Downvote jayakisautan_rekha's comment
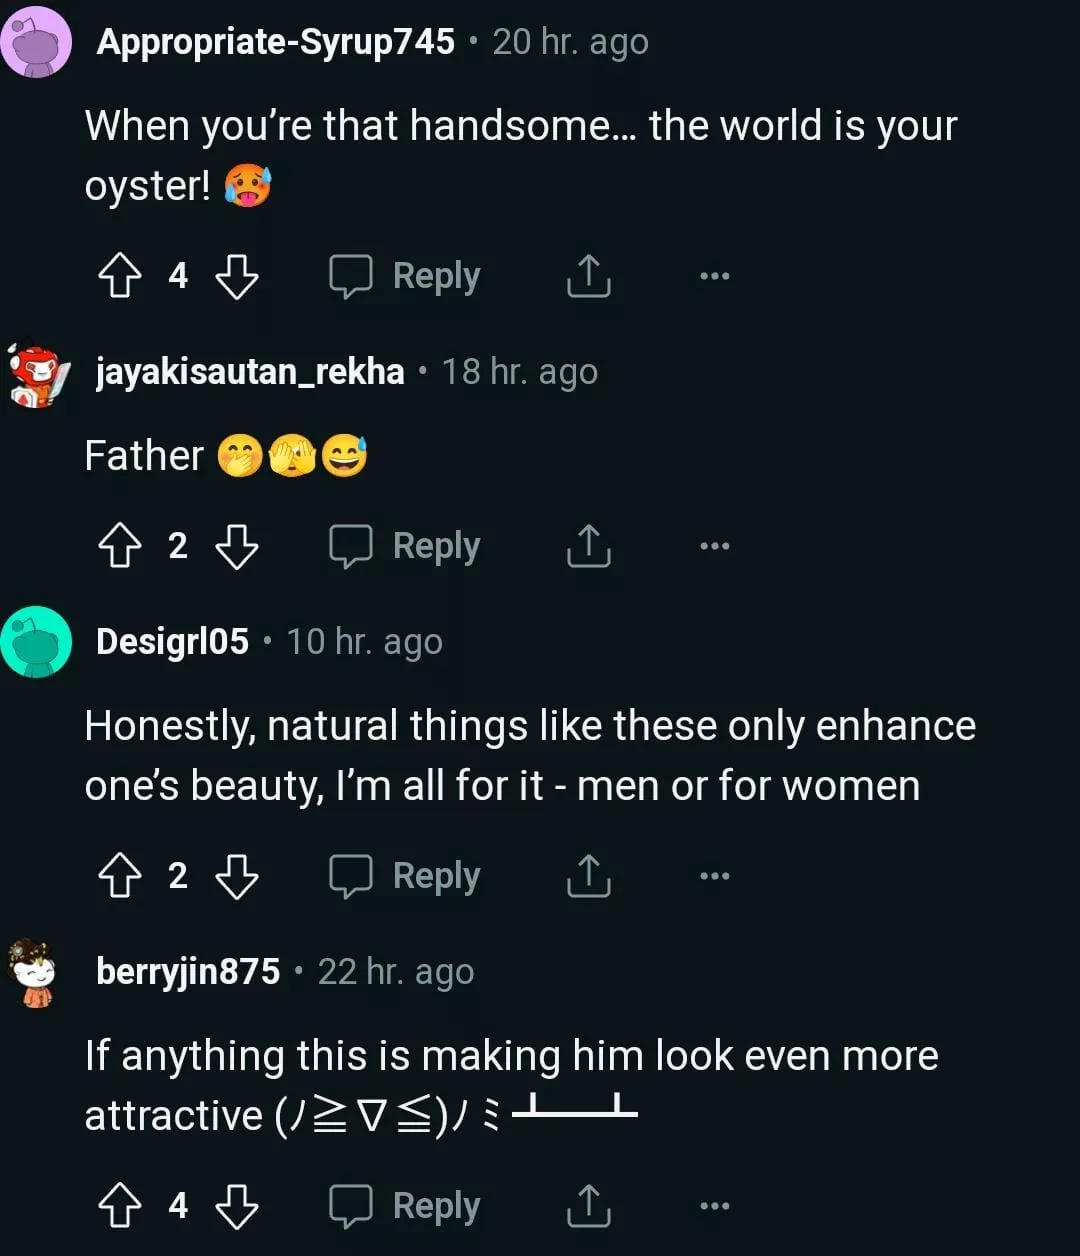 pyautogui.click(x=237, y=546)
